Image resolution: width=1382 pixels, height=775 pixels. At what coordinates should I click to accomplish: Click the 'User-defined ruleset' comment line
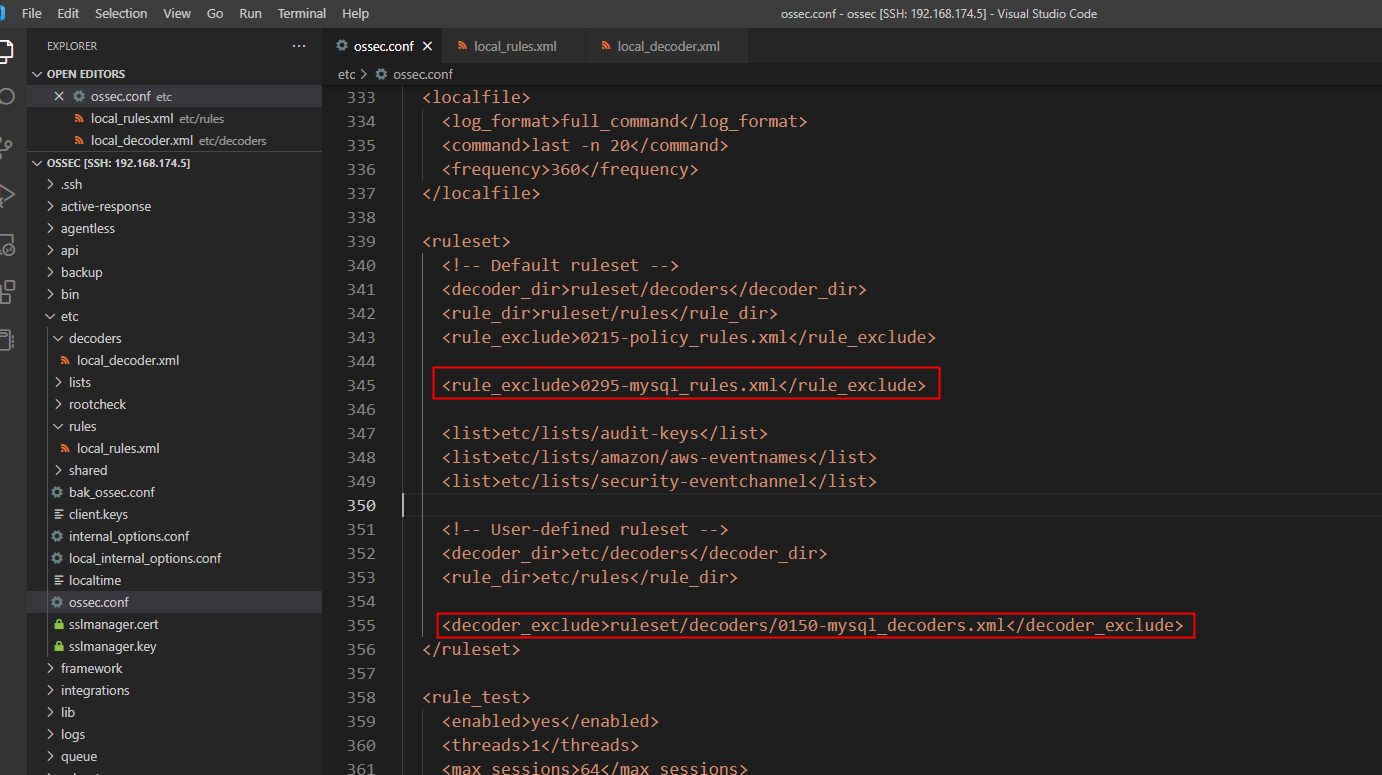pos(585,529)
